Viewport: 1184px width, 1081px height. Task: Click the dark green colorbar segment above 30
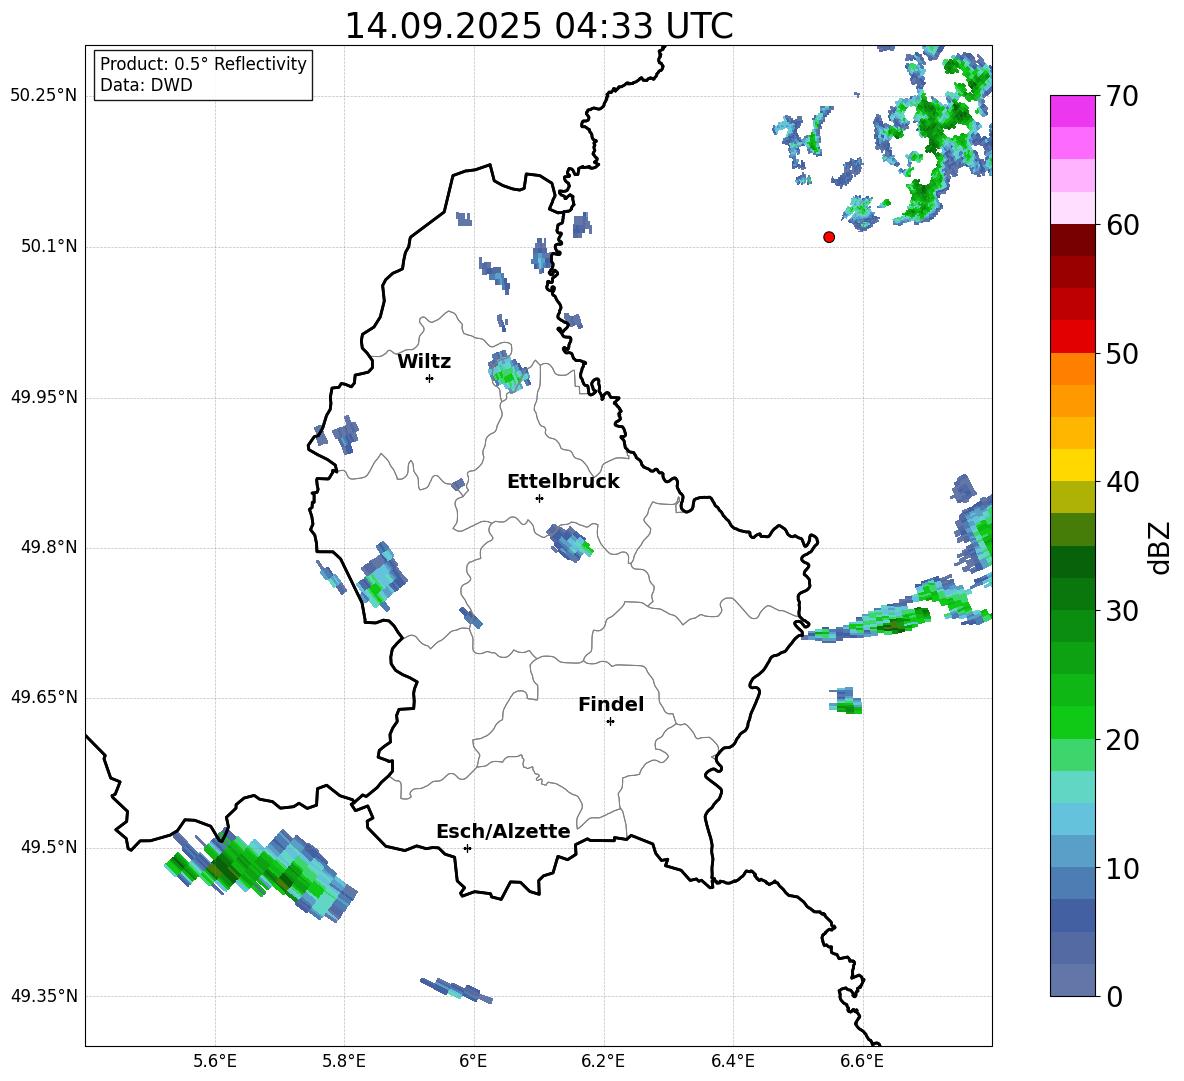(x=1072, y=594)
